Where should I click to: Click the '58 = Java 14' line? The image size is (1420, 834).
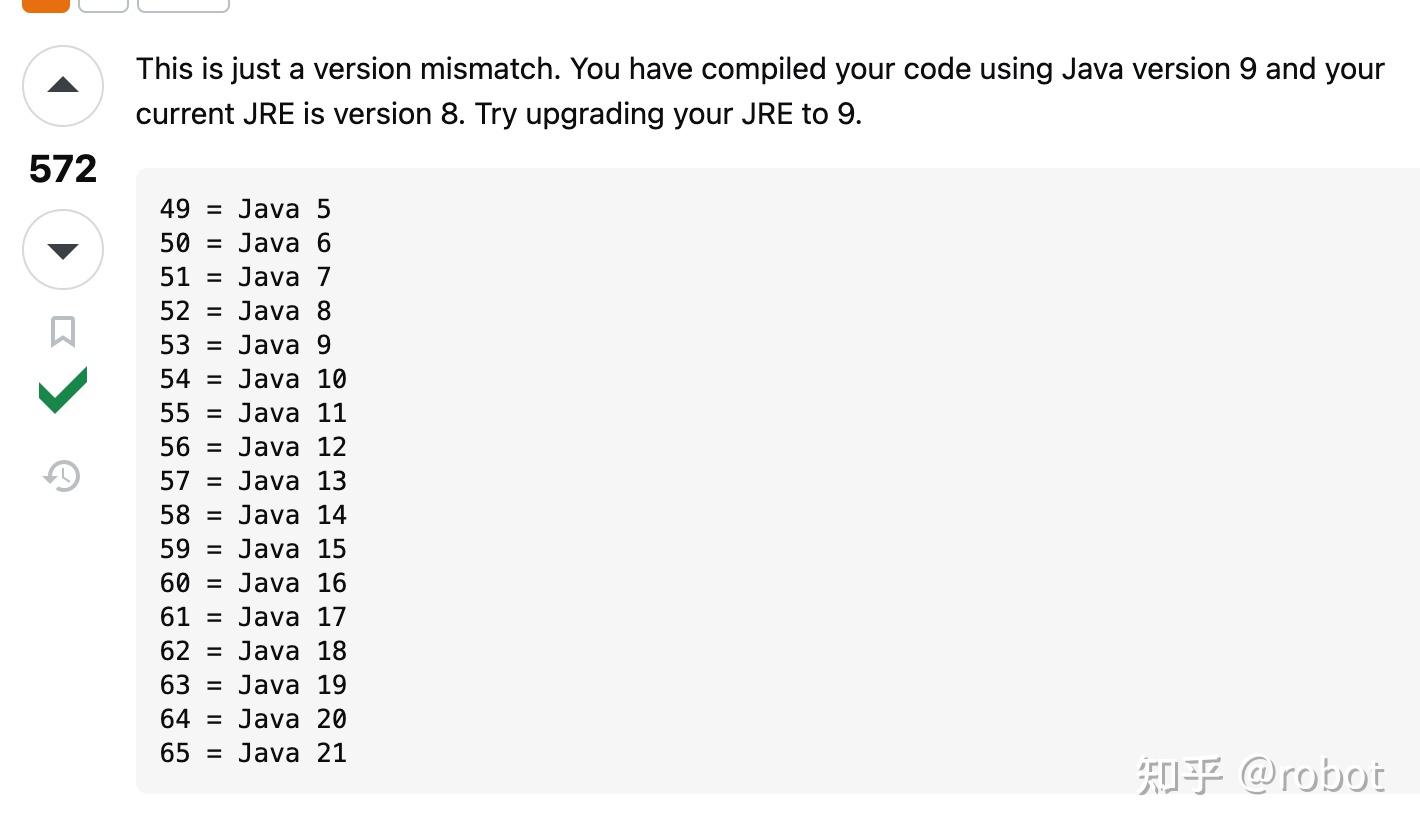[253, 515]
